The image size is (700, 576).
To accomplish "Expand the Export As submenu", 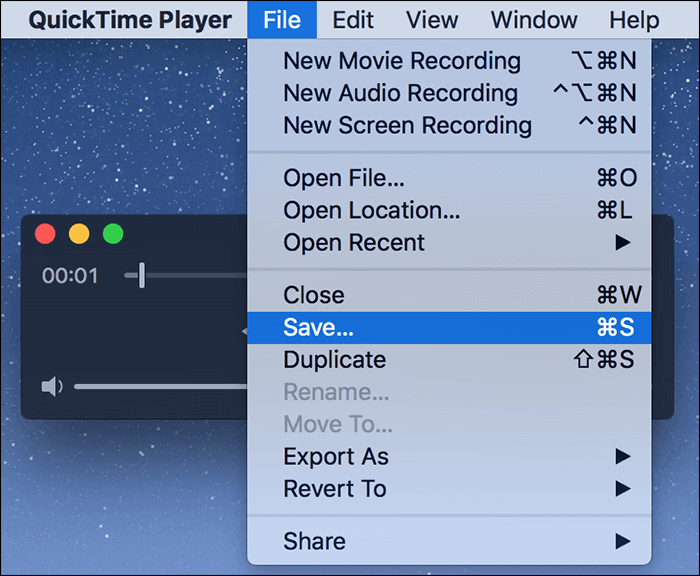I will point(449,456).
